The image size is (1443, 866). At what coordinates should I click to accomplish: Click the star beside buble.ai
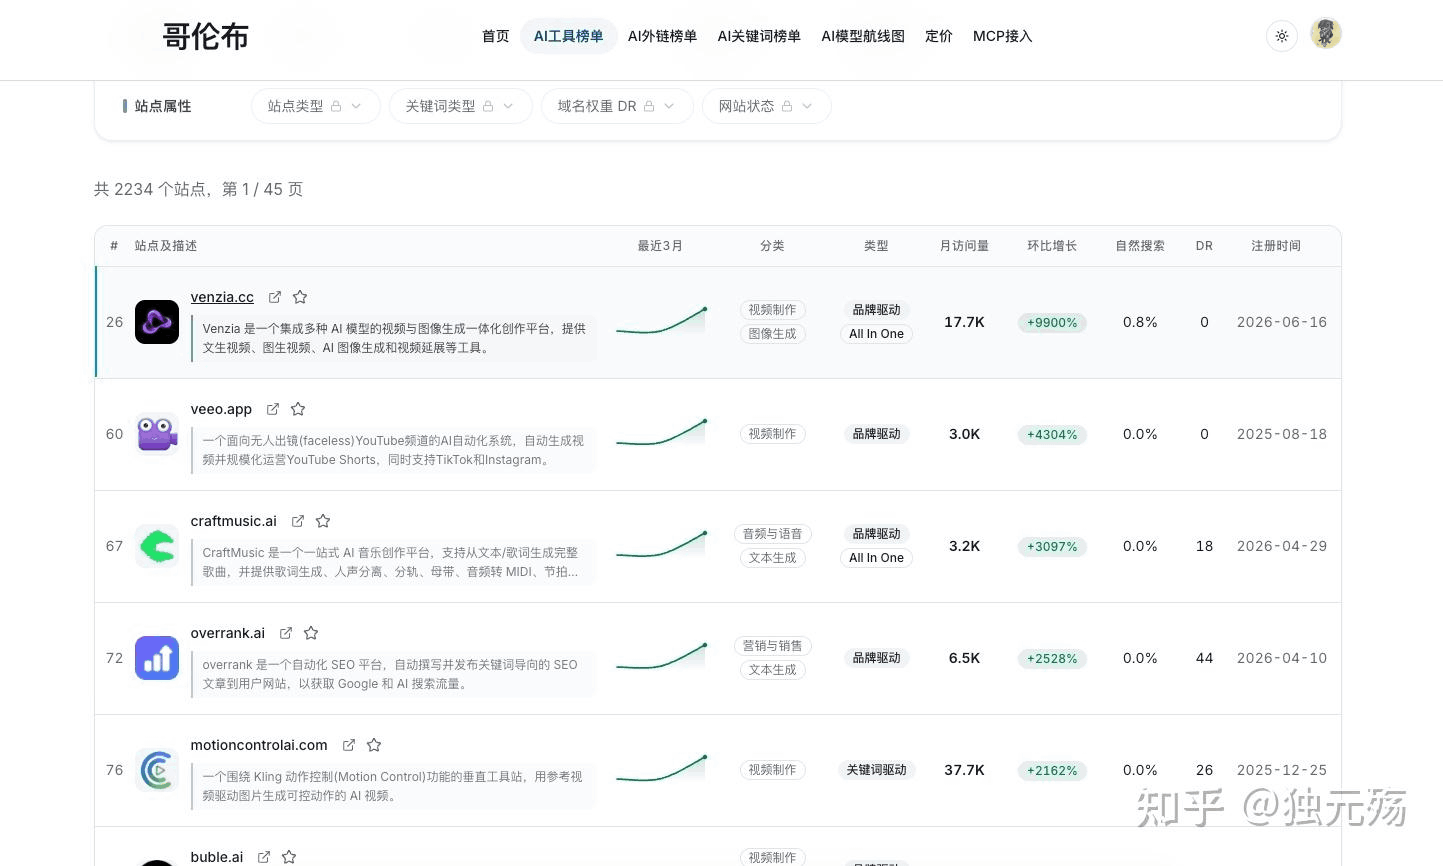289,857
